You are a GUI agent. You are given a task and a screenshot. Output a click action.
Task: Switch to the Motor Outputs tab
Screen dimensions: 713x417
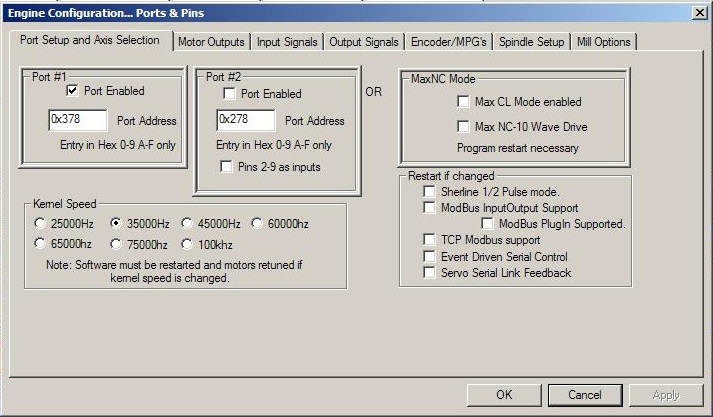click(211, 42)
